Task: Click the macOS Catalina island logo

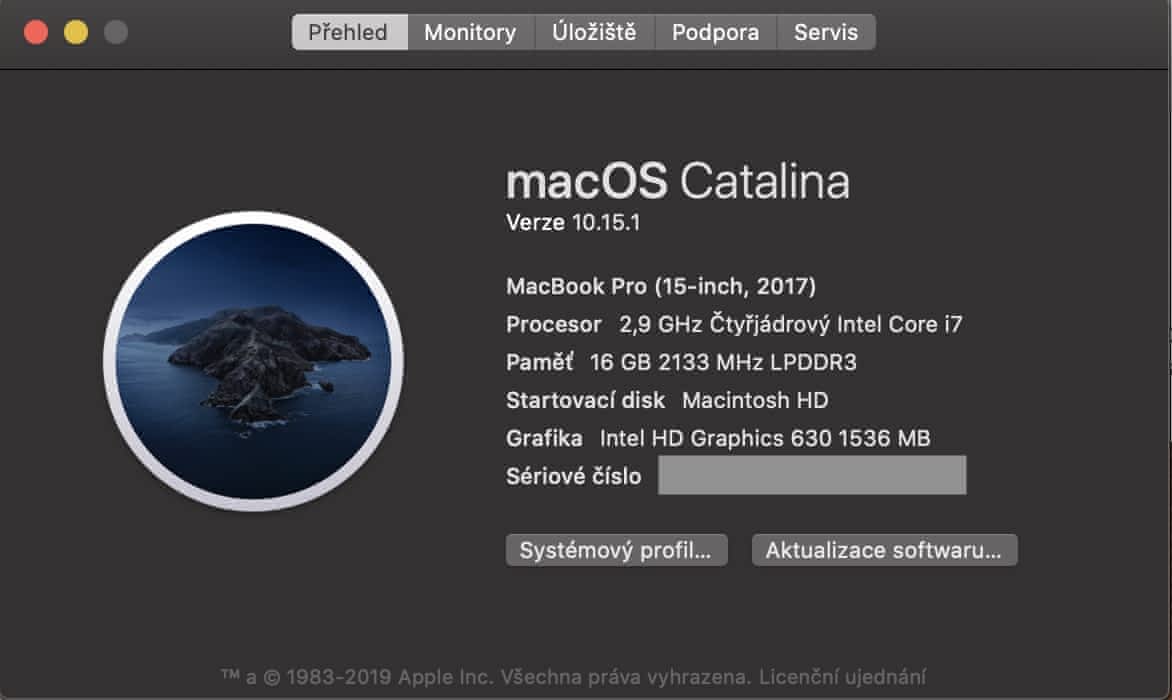Action: (253, 361)
